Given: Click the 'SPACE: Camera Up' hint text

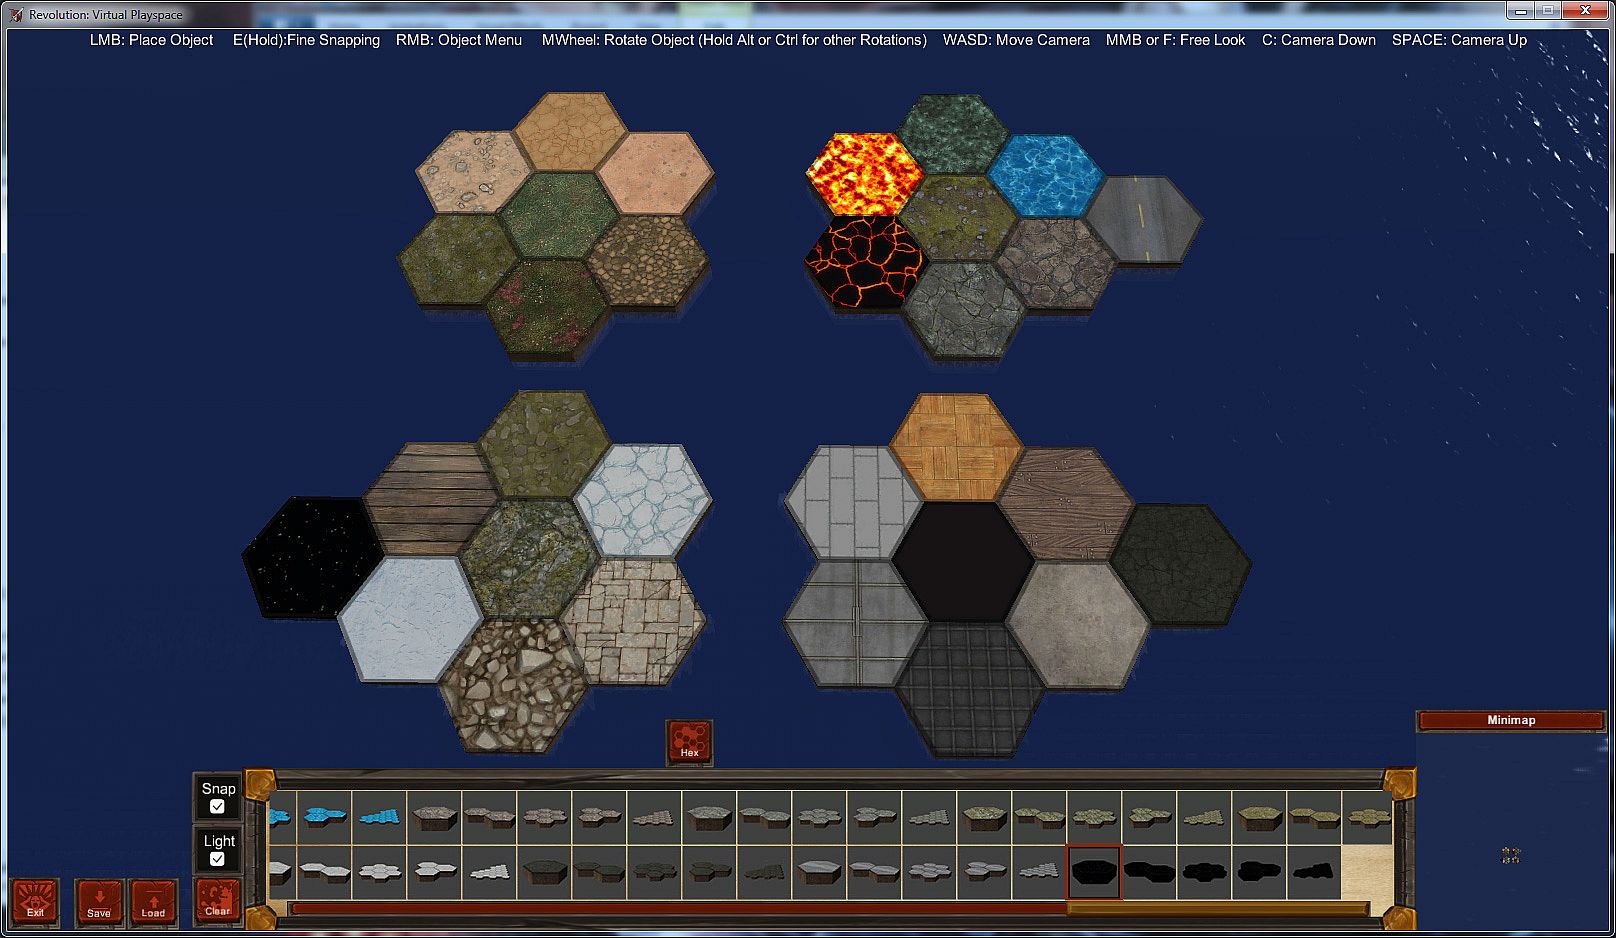Looking at the screenshot, I should 1459,40.
